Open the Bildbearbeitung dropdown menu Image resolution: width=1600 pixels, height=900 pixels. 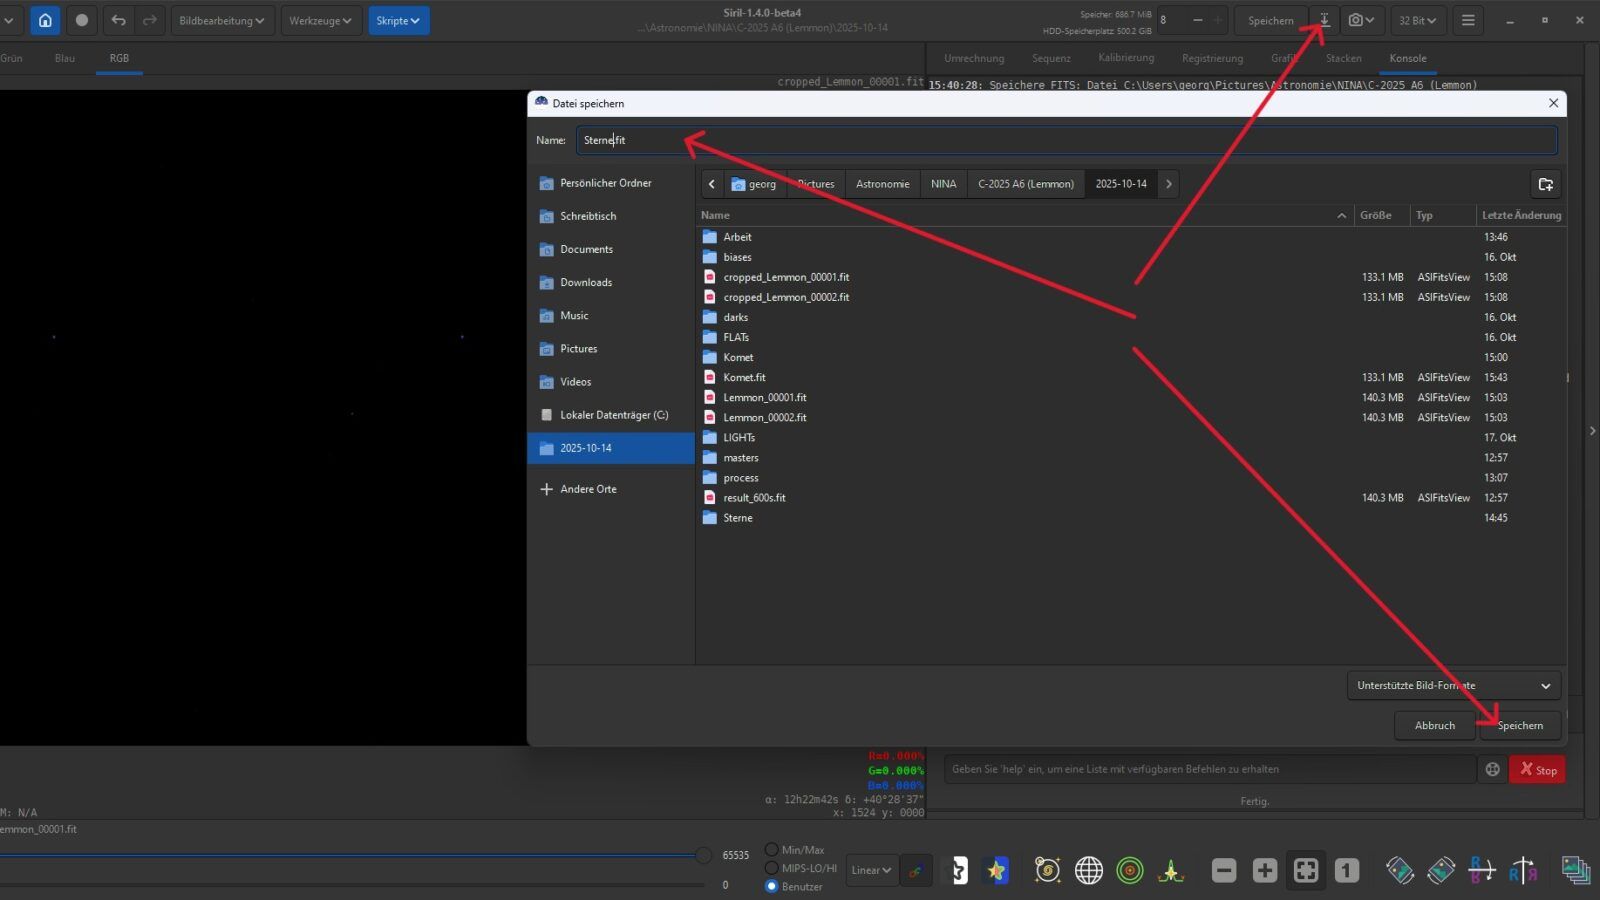coord(221,20)
